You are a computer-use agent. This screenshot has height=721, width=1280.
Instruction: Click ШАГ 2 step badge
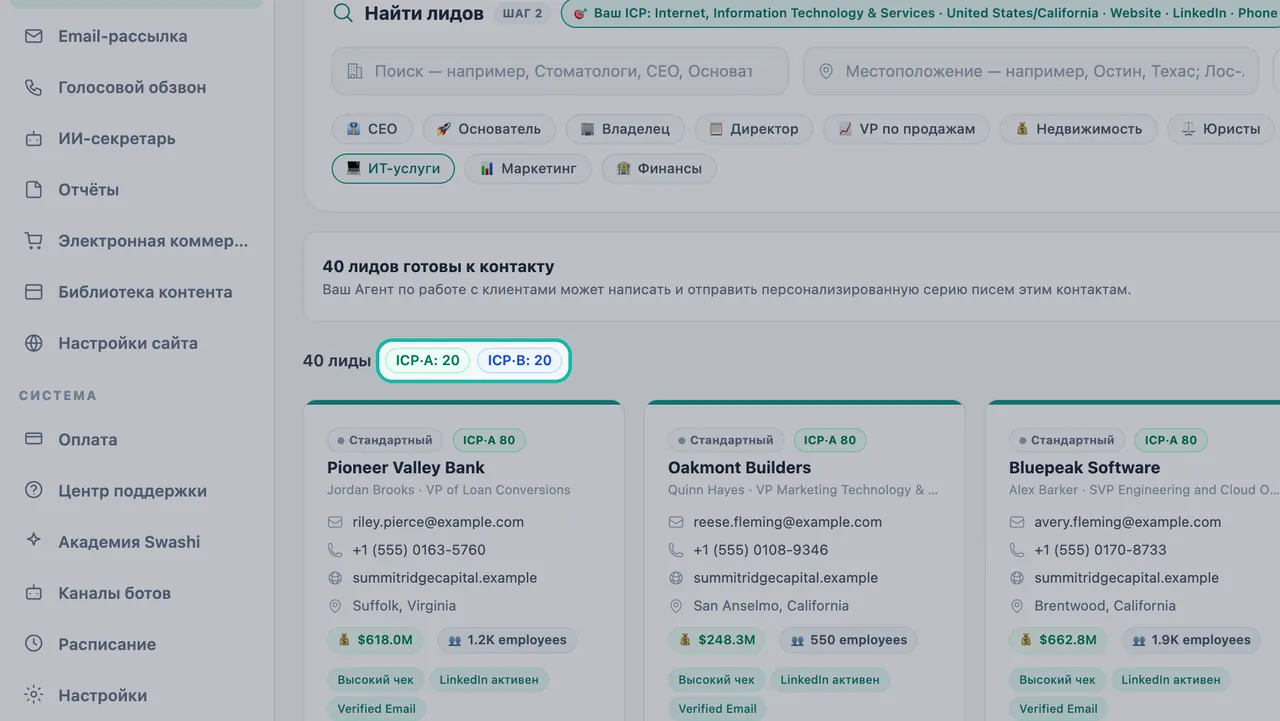522,14
